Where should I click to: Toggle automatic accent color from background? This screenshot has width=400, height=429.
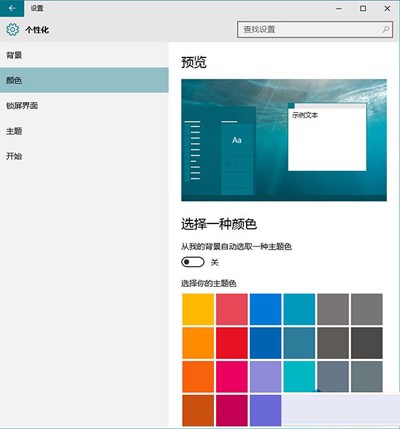click(193, 262)
